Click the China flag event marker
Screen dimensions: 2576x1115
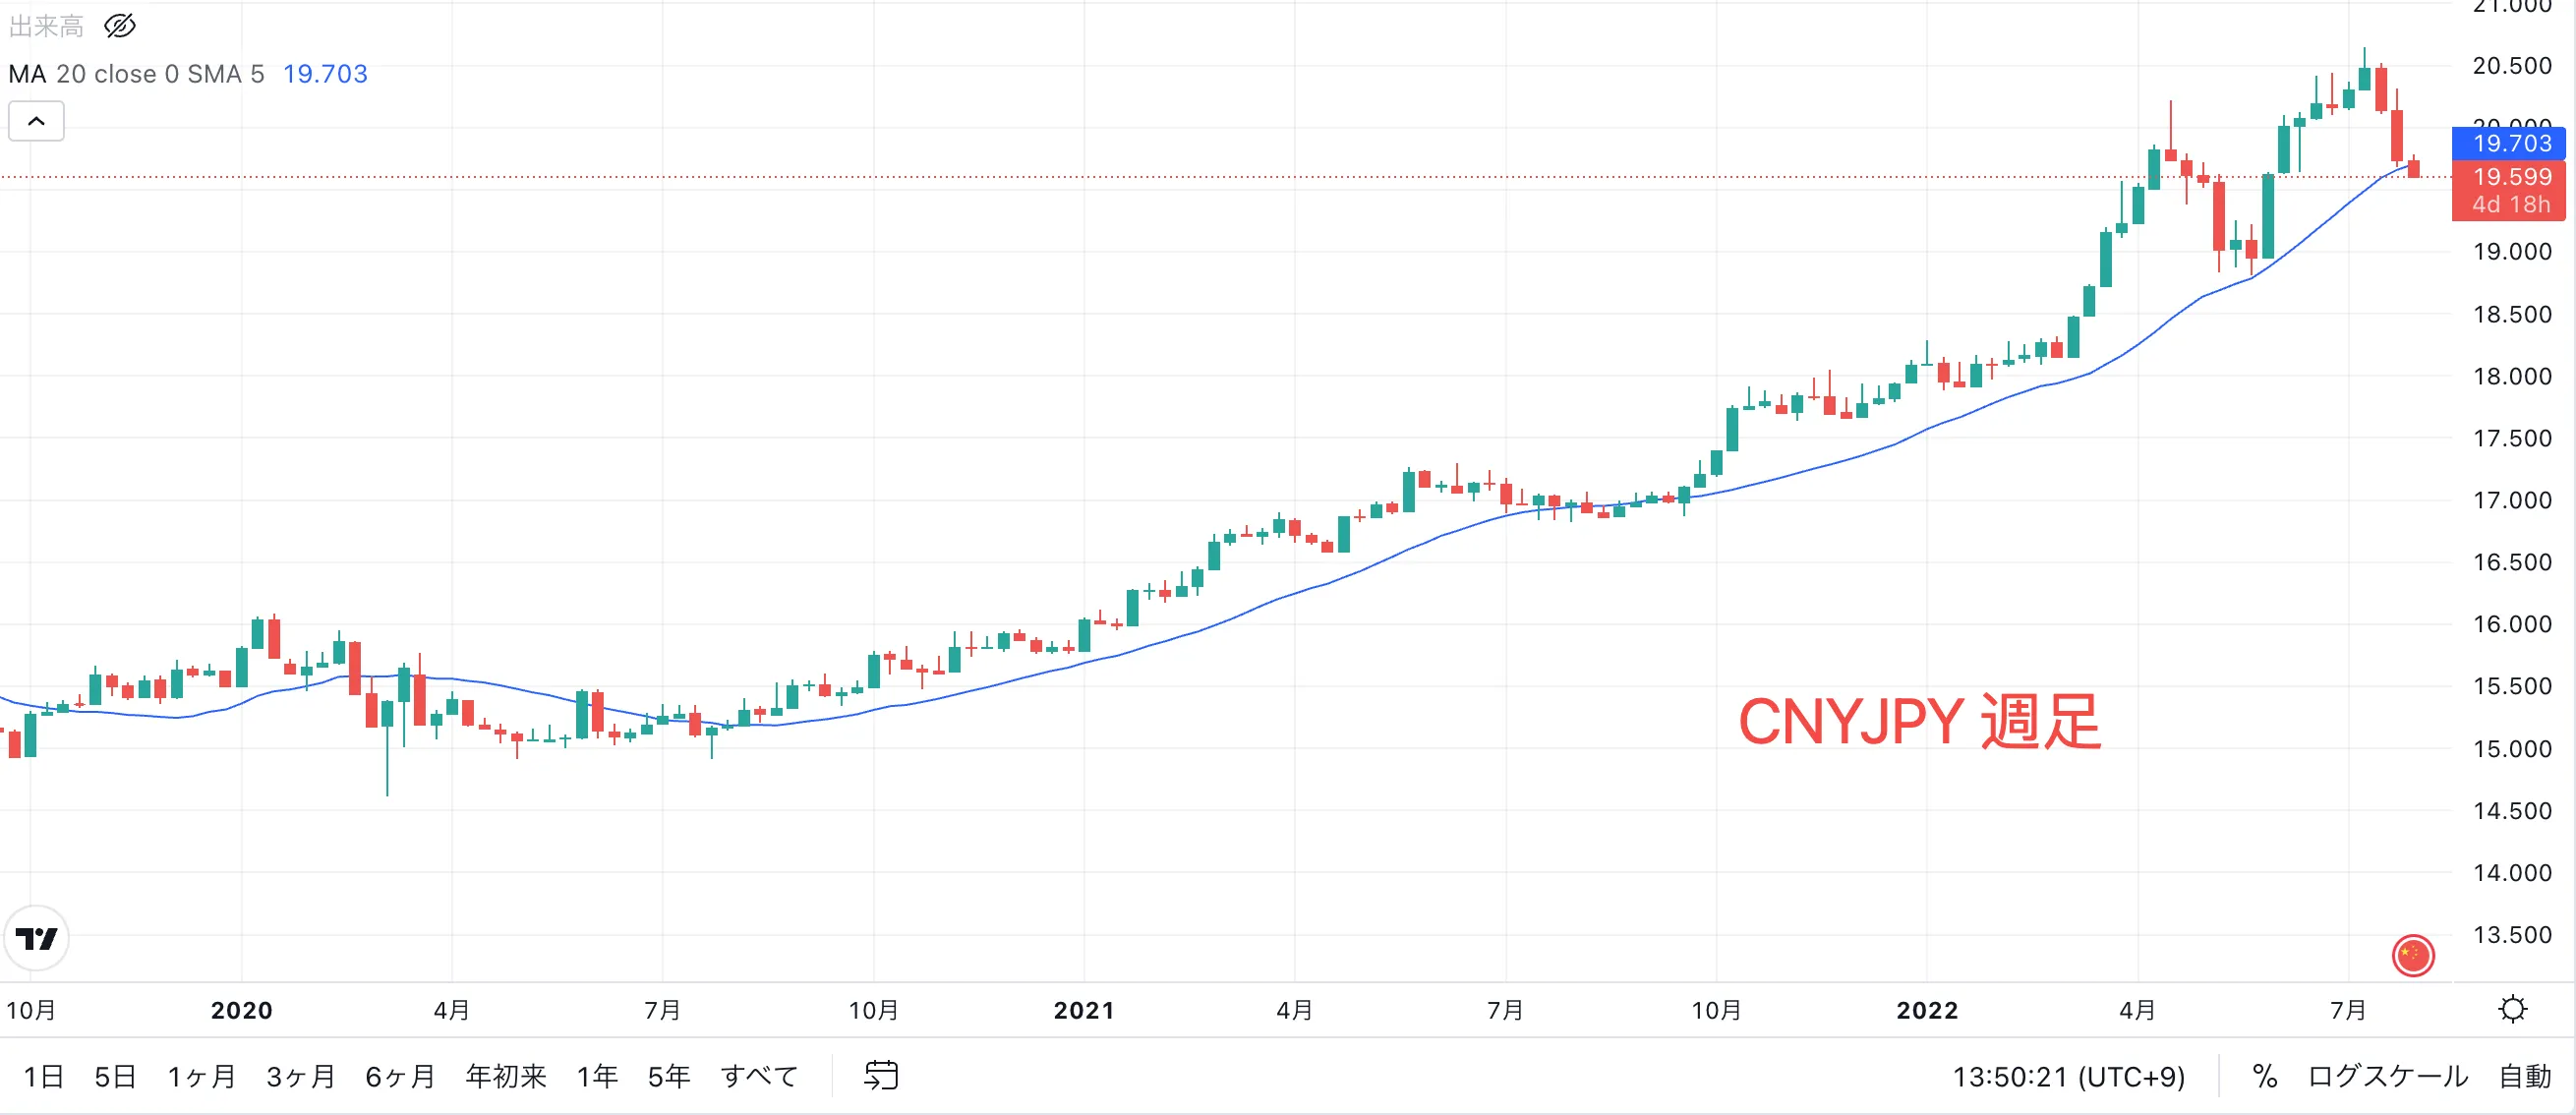click(2412, 954)
